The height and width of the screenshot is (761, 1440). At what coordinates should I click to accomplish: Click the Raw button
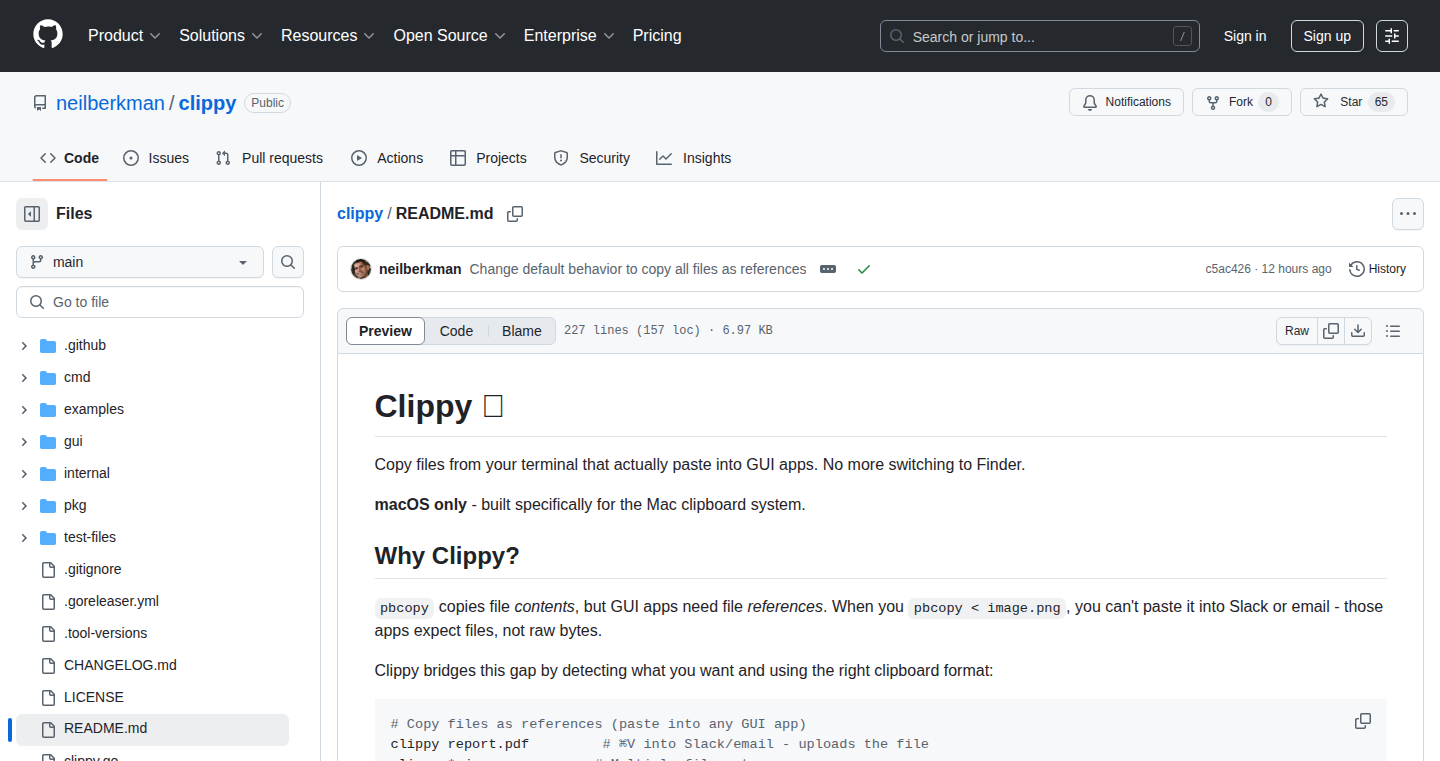[1297, 331]
